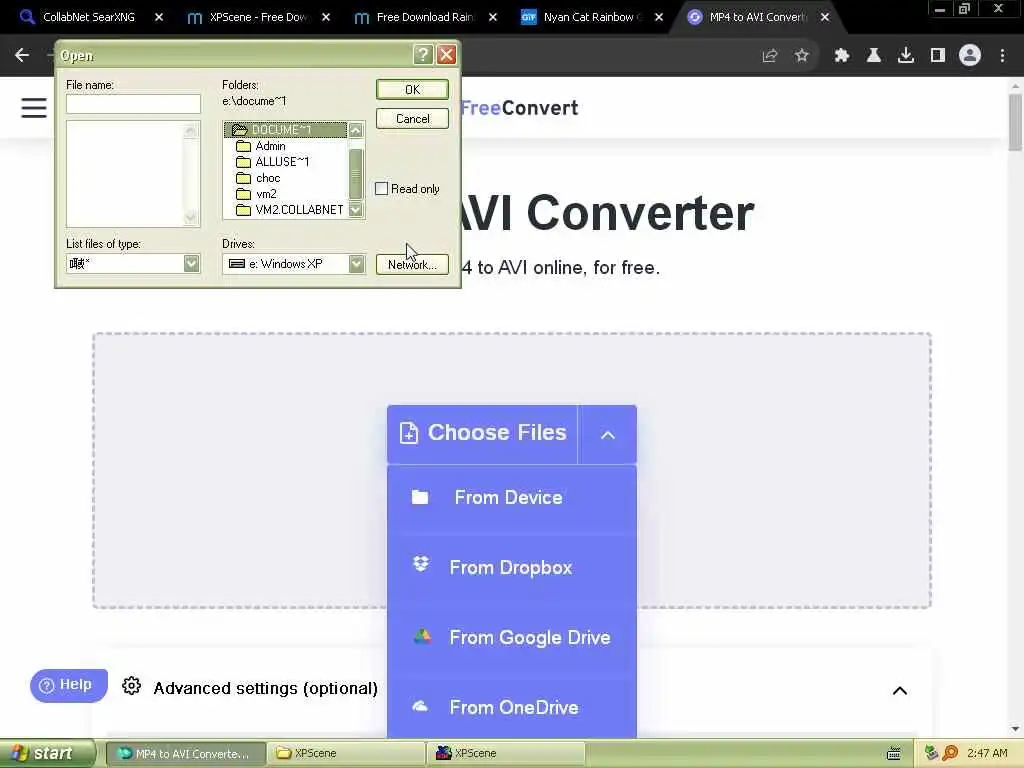This screenshot has width=1024, height=768.
Task: Choose From Google Drive in the upload menu
Action: 512,637
